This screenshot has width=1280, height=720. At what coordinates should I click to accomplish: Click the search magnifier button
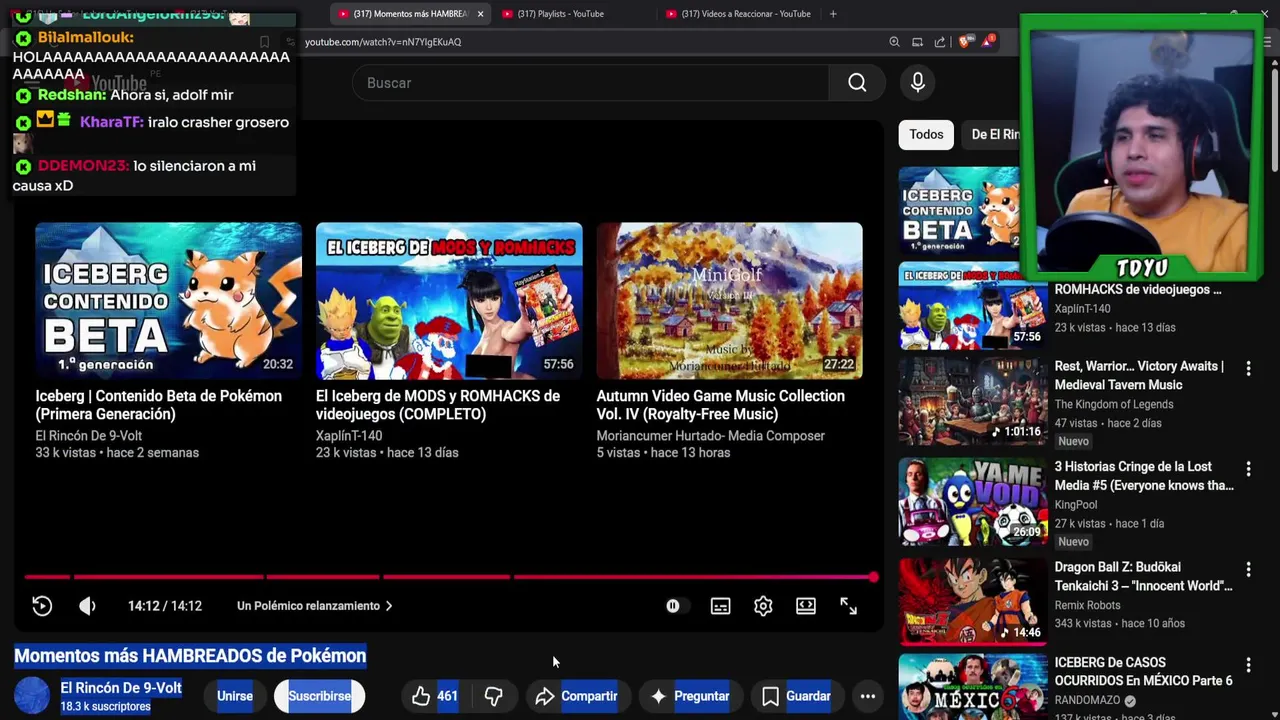pos(857,83)
